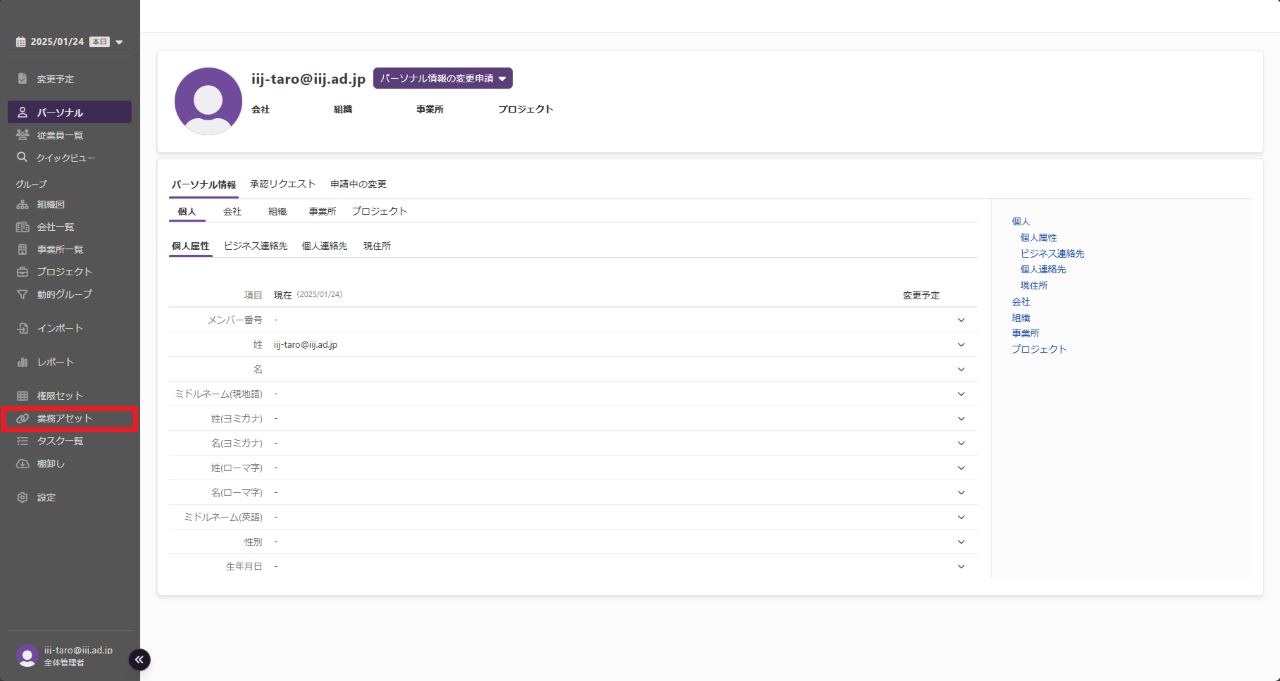This screenshot has height=681, width=1280.
Task: Open 業務アセット in the sidebar
Action: 64,418
